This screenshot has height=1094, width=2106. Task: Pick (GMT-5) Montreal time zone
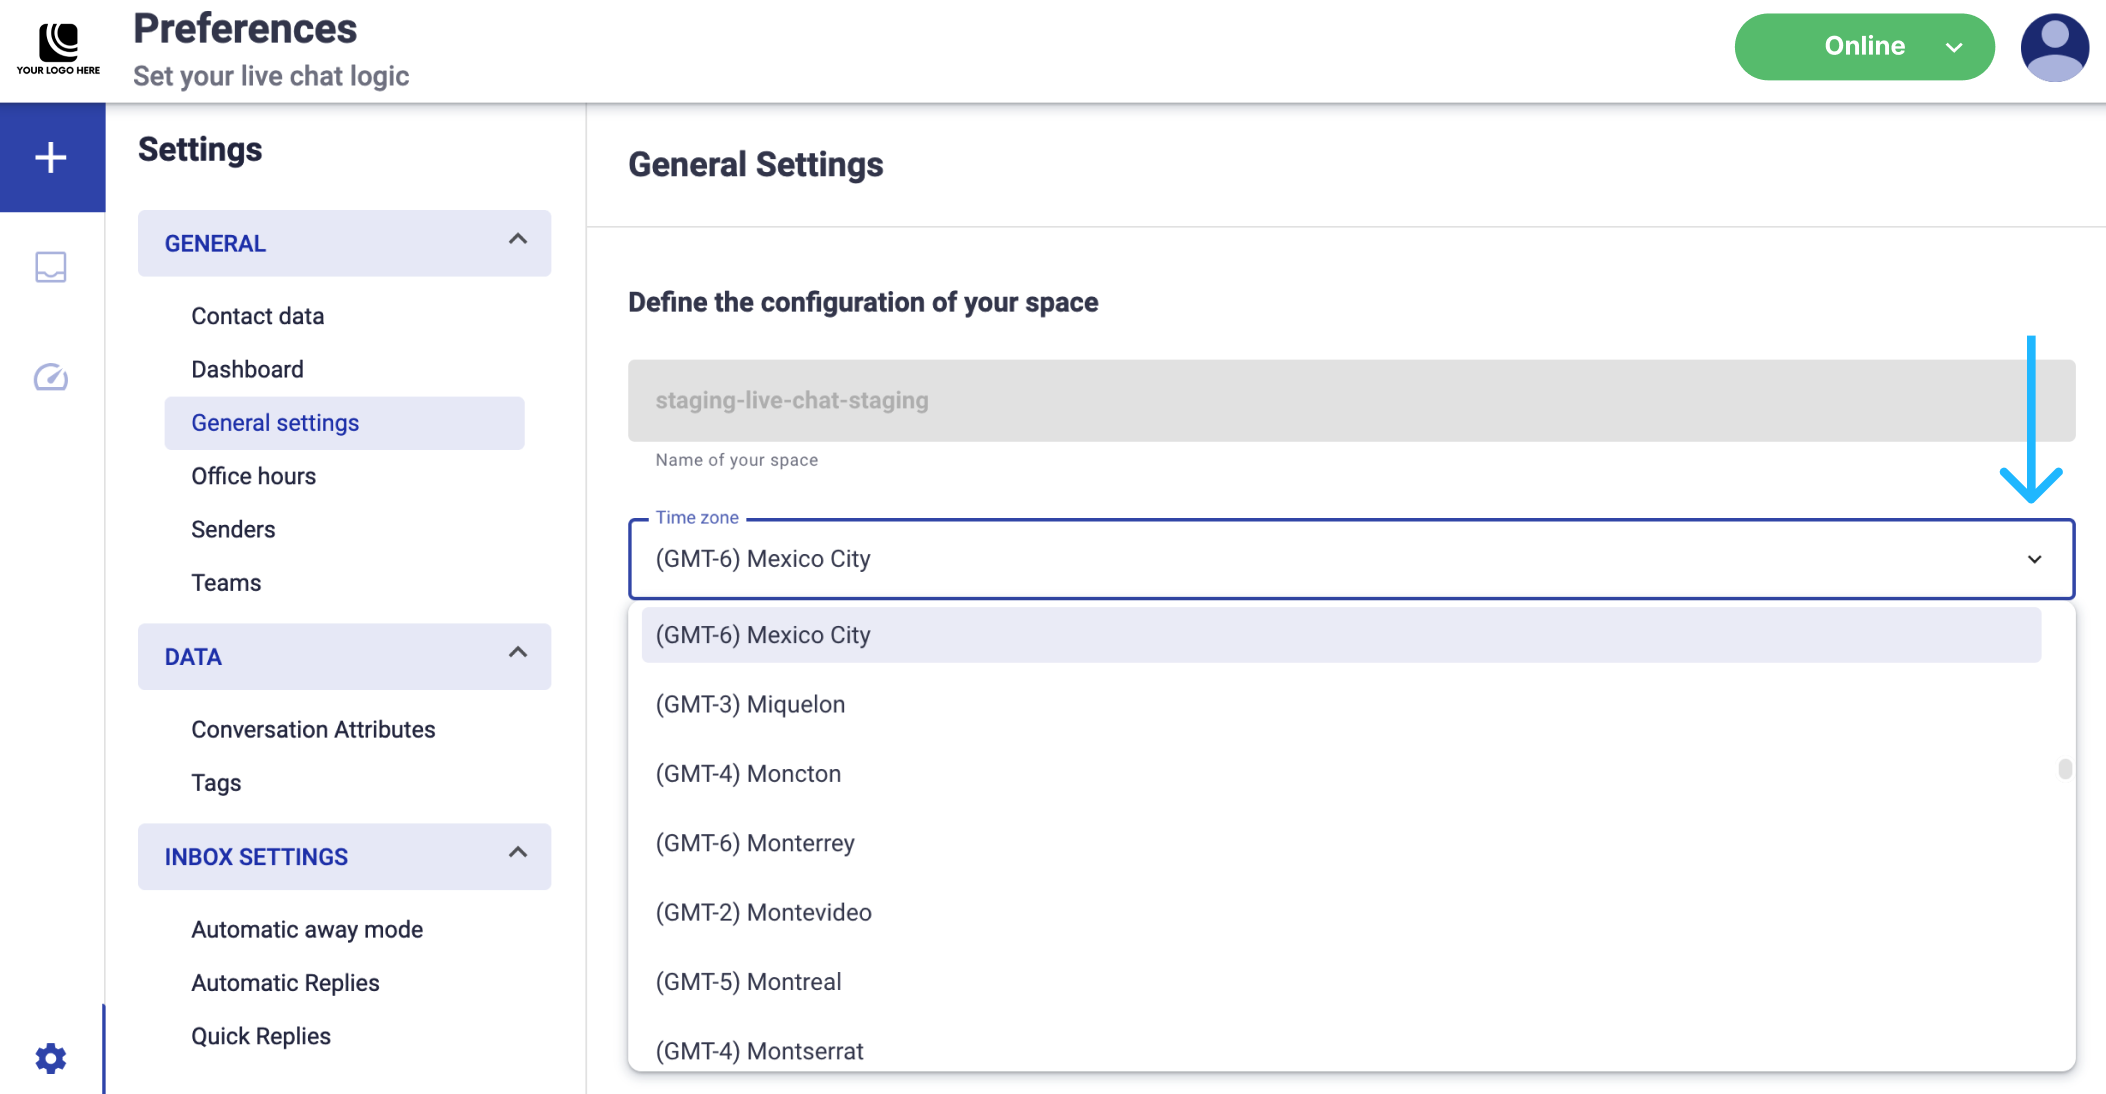(748, 982)
